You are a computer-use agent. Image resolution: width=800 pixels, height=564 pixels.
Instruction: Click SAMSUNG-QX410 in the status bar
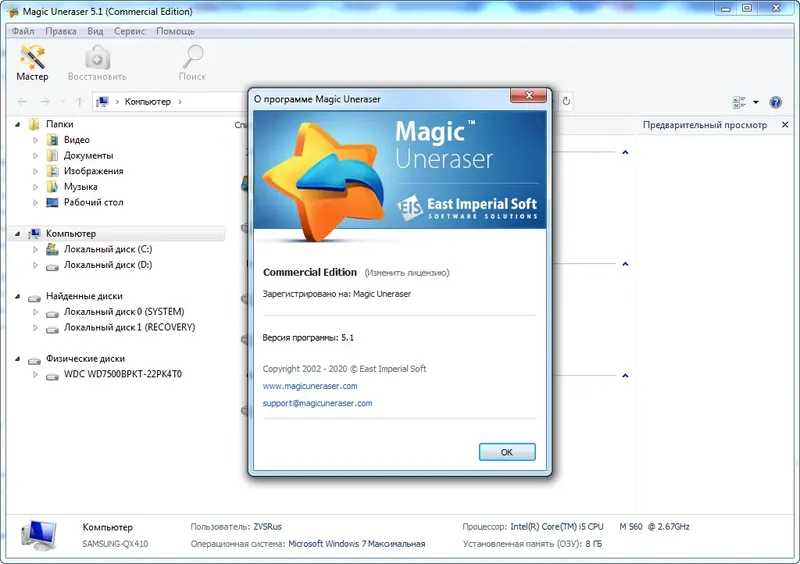click(x=115, y=544)
